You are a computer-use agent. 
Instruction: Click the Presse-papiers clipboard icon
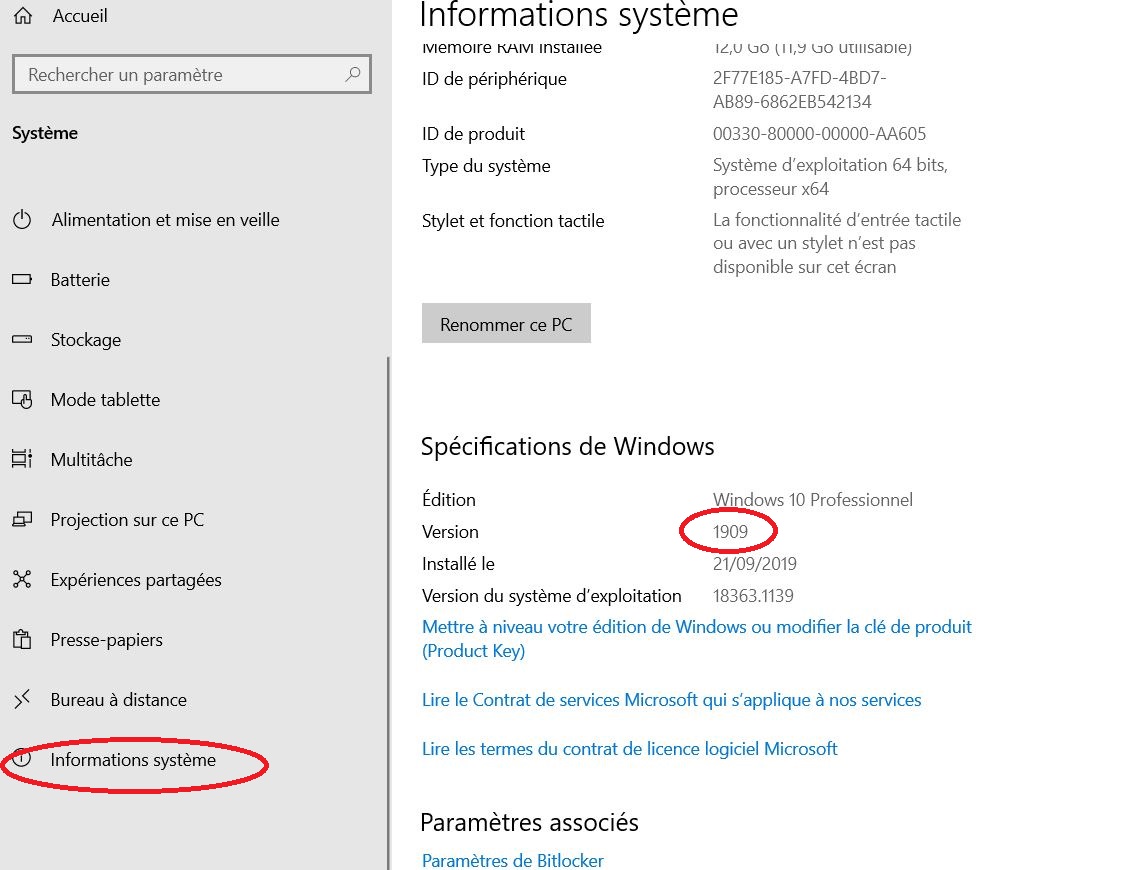point(22,639)
